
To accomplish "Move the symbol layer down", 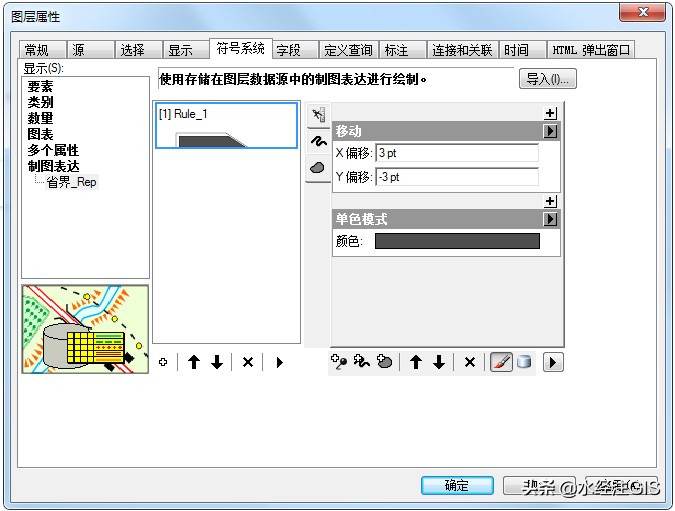I will click(x=439, y=362).
